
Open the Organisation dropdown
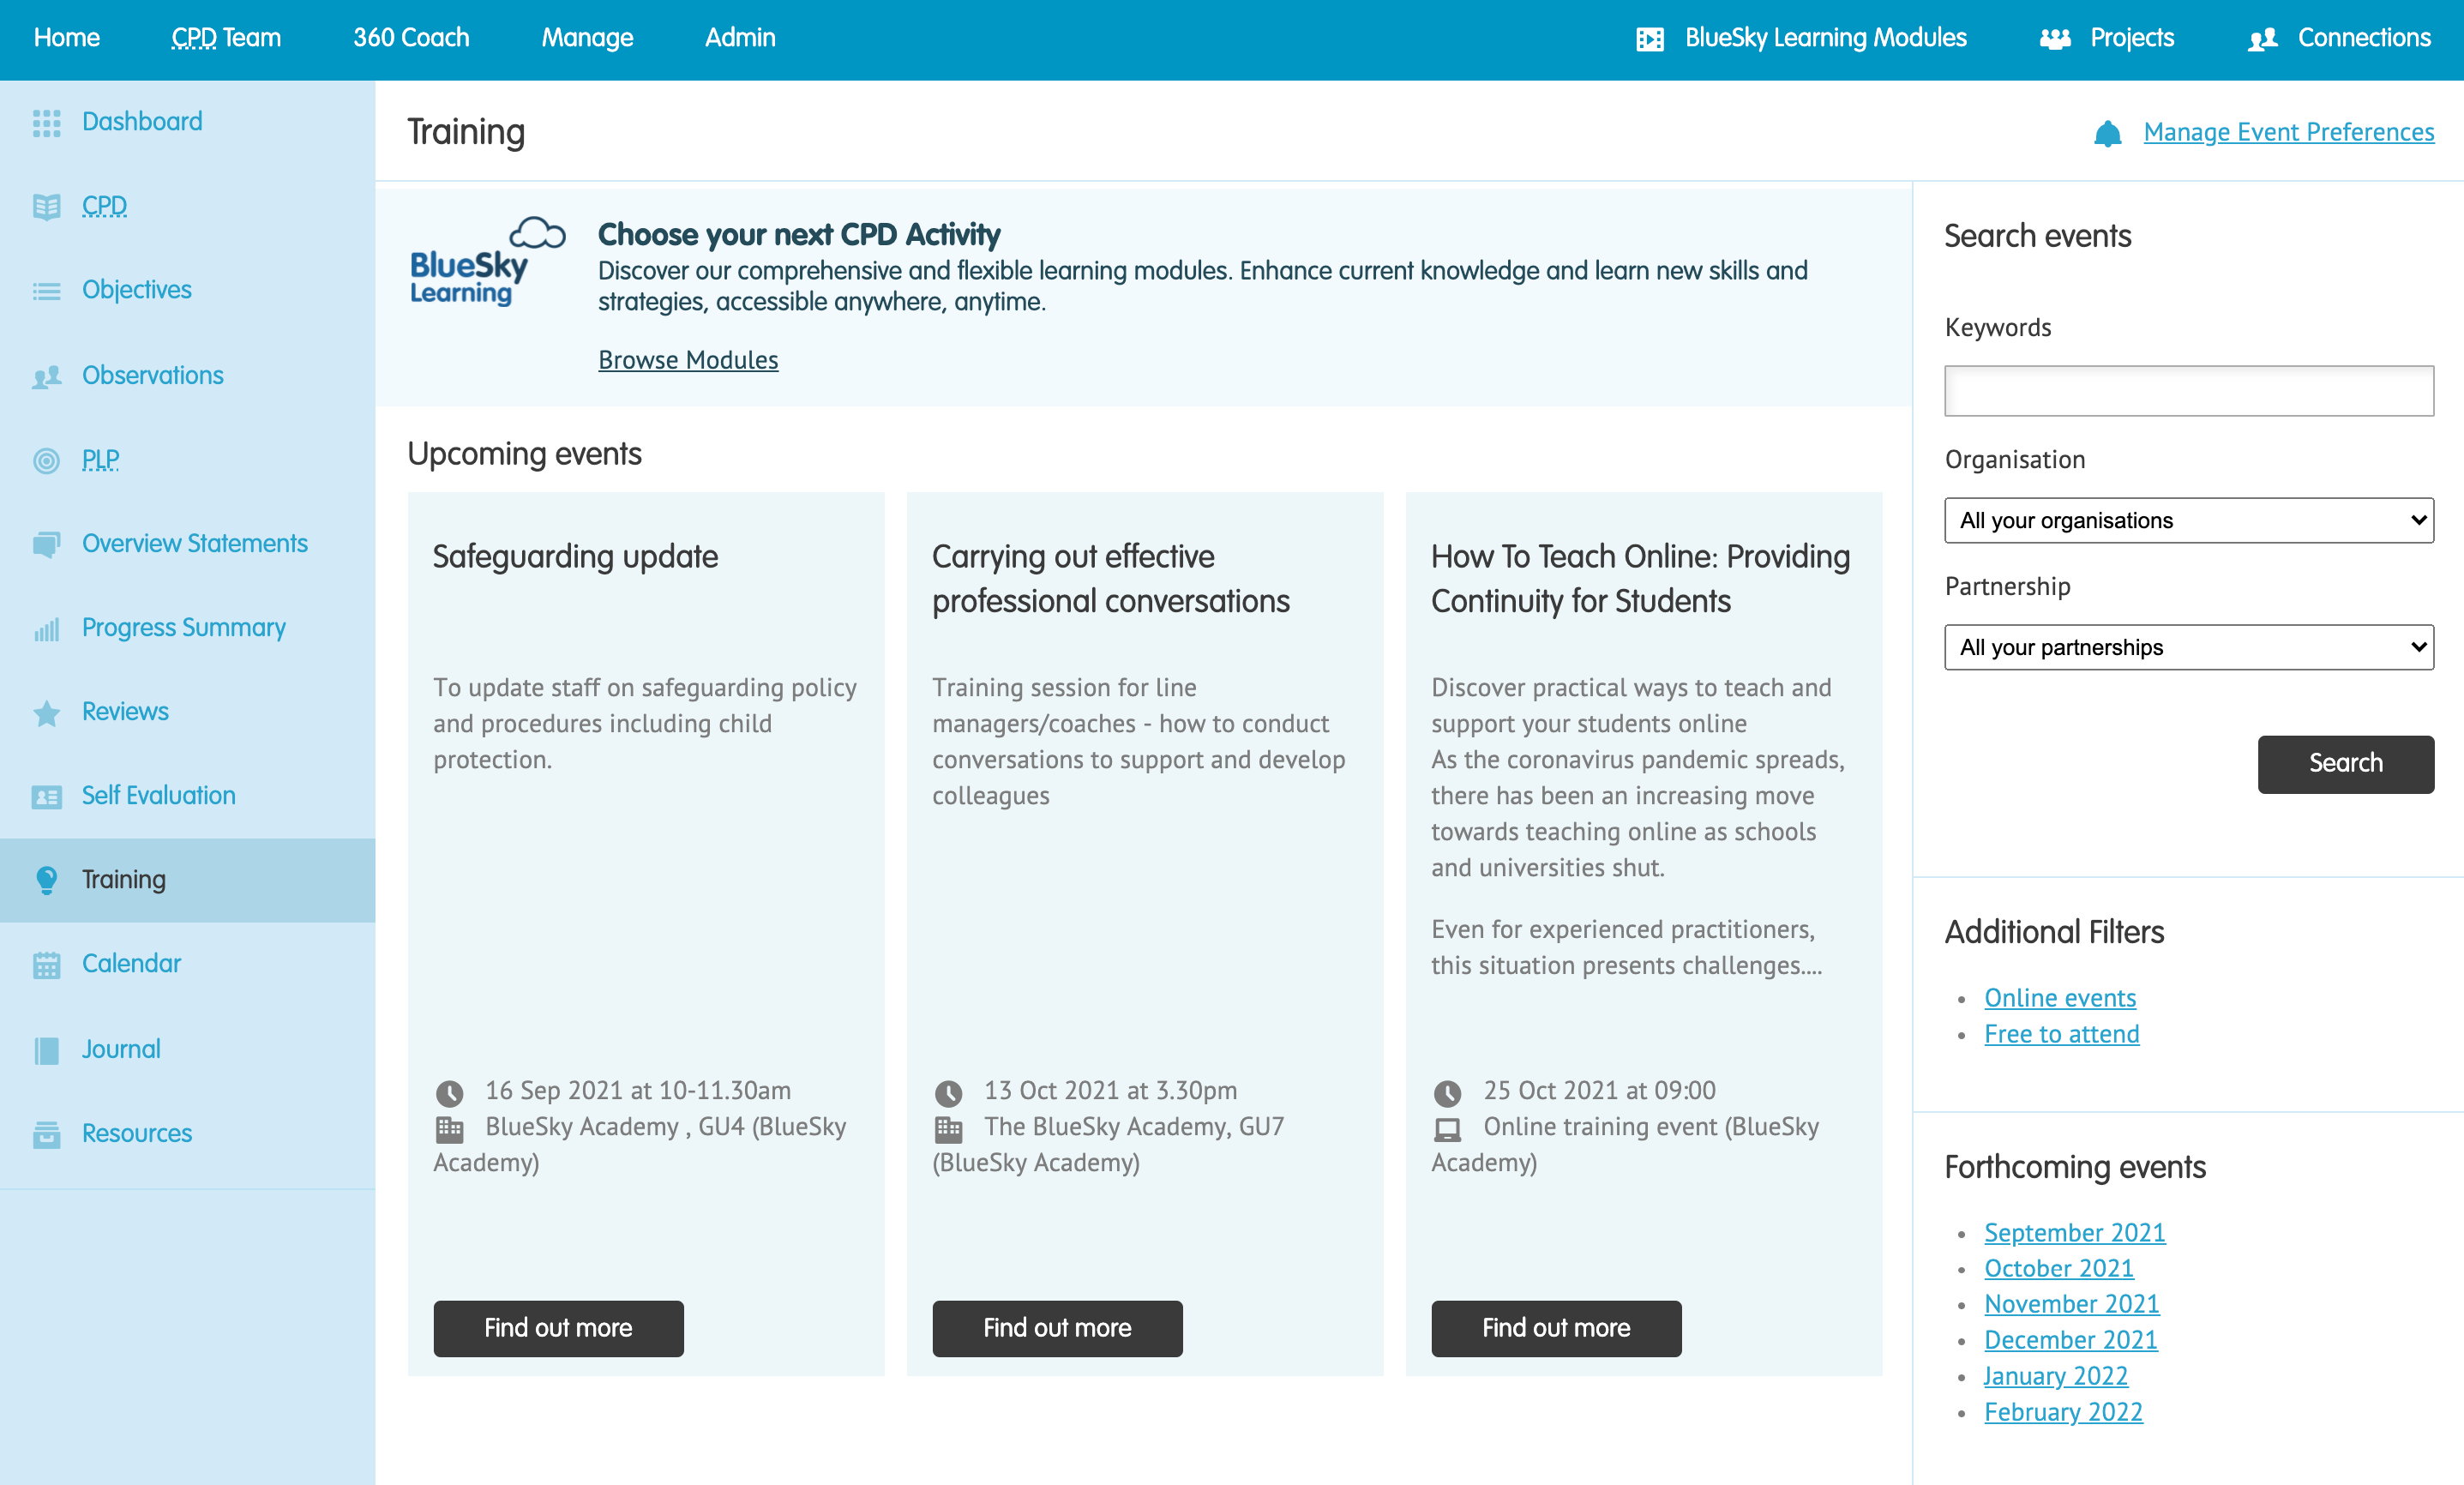2189,520
